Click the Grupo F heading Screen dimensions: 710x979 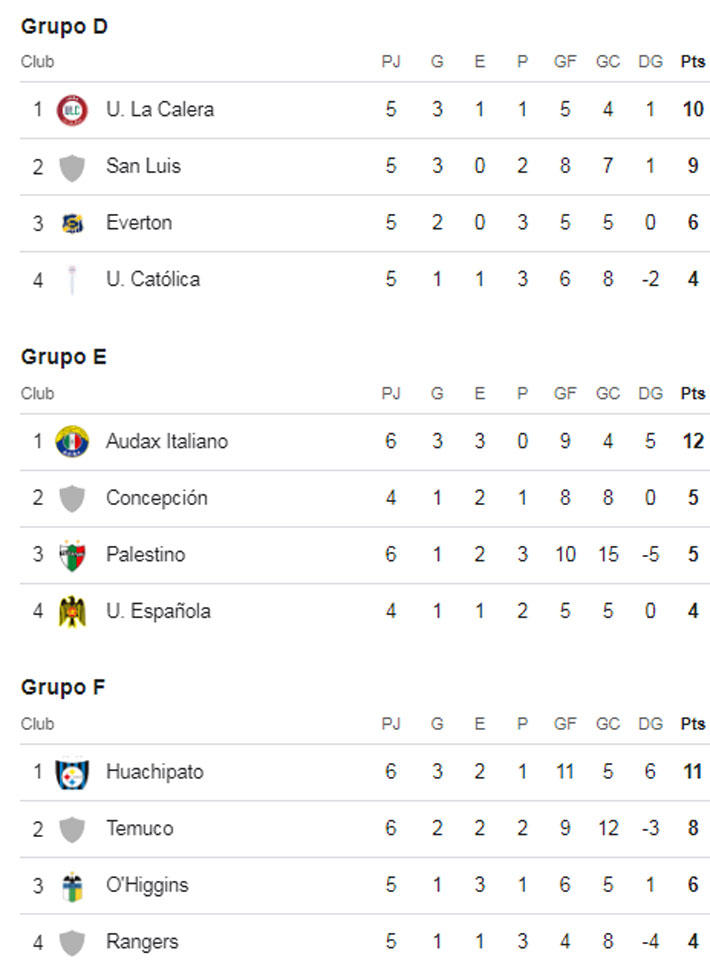click(x=63, y=688)
